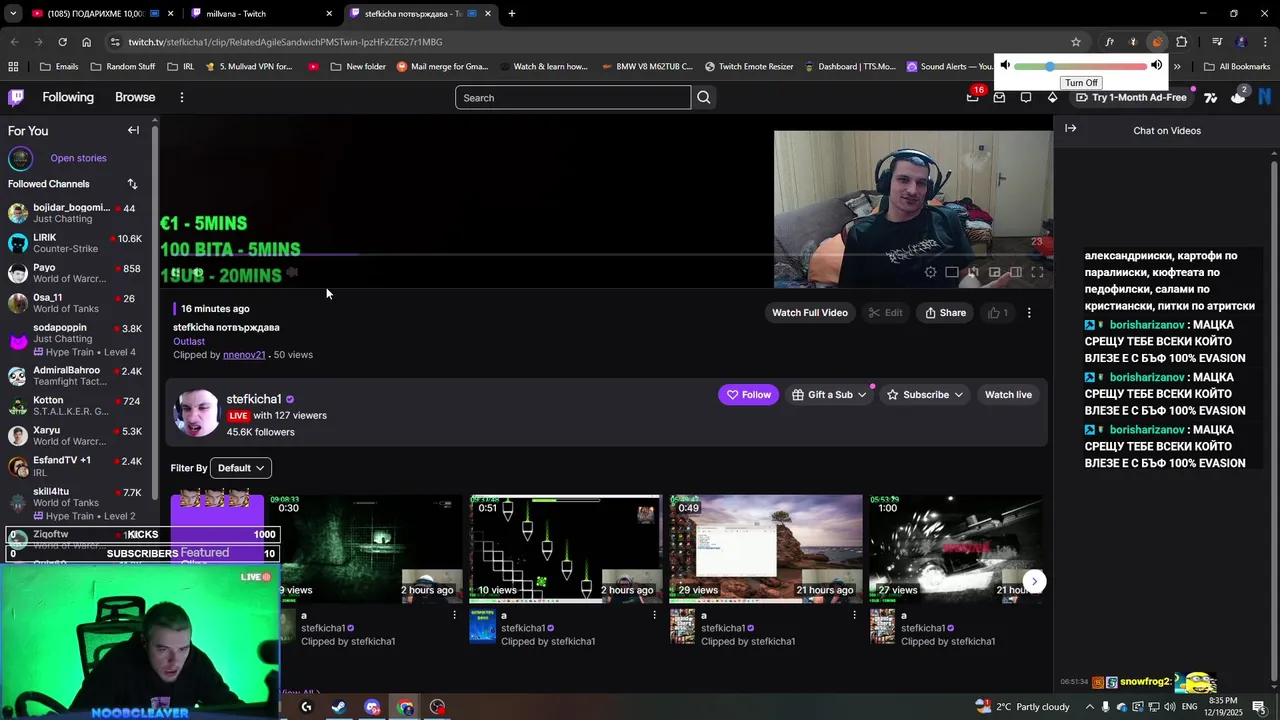Screen dimensions: 1280x720
Task: Bookmark this page with star icon
Action: point(1076,42)
